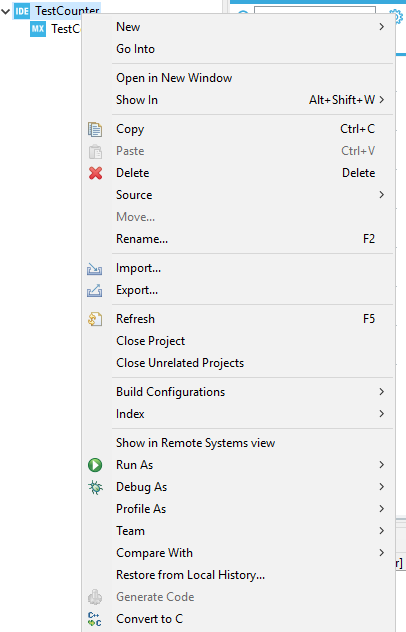Expand the Build Configurations submenu arrow
This screenshot has height=632, width=406.
pos(381,392)
